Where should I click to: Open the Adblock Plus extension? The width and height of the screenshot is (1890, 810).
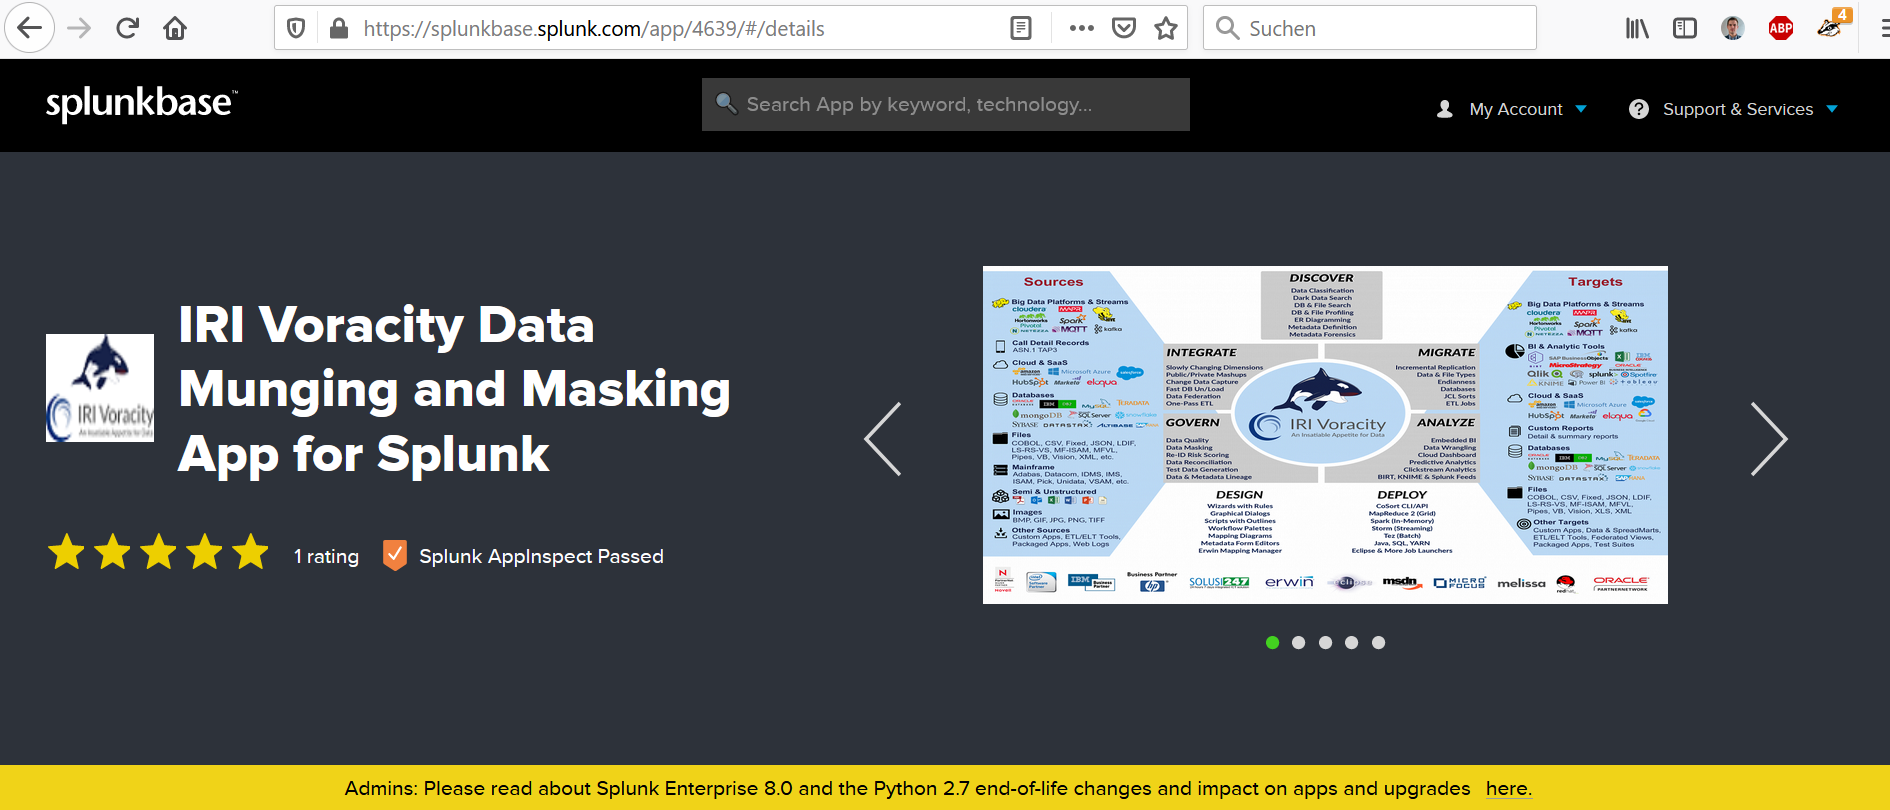click(1781, 28)
